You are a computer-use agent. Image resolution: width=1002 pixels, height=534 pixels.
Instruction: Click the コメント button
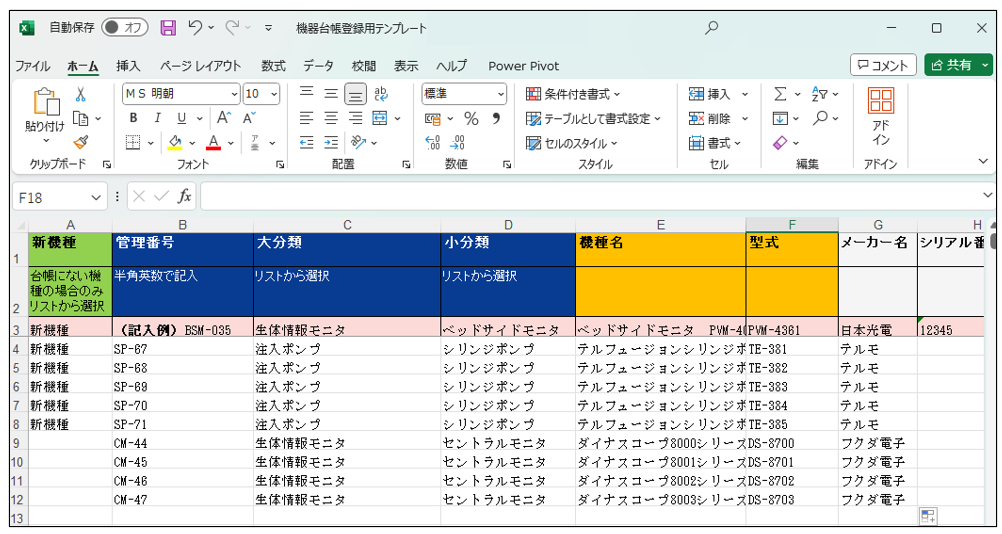click(x=883, y=65)
